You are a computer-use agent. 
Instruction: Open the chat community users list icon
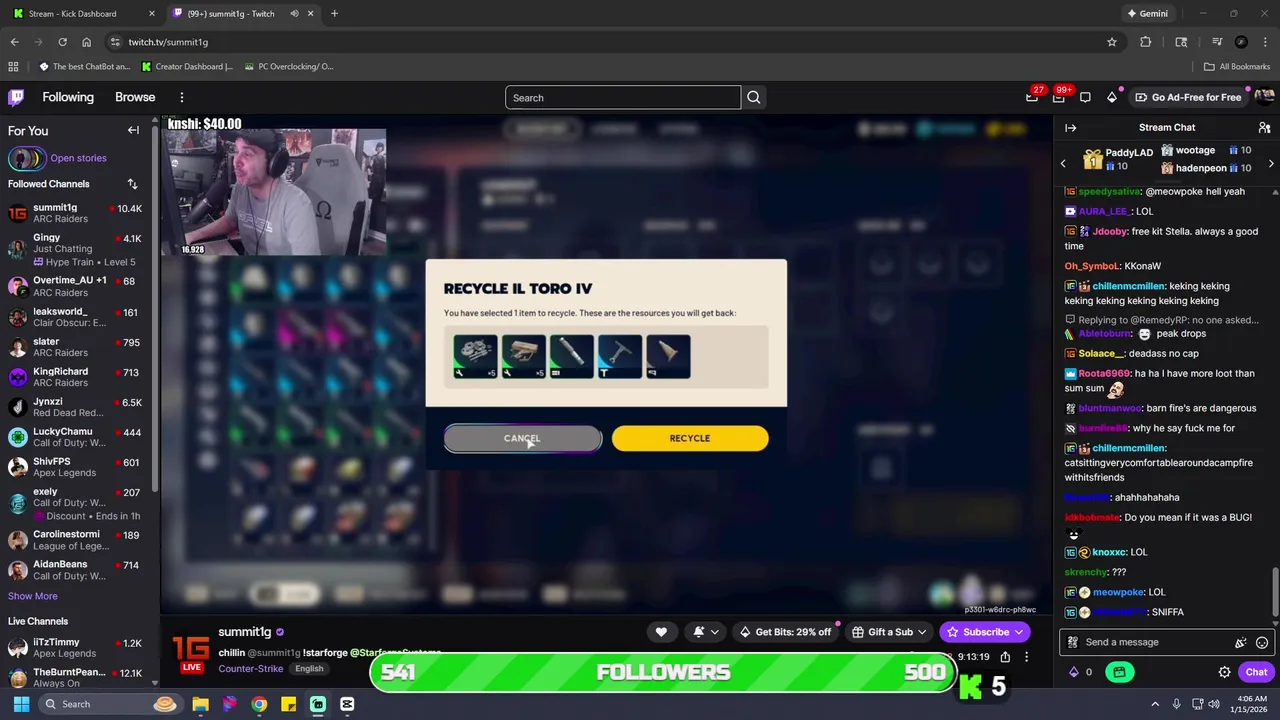[1264, 128]
